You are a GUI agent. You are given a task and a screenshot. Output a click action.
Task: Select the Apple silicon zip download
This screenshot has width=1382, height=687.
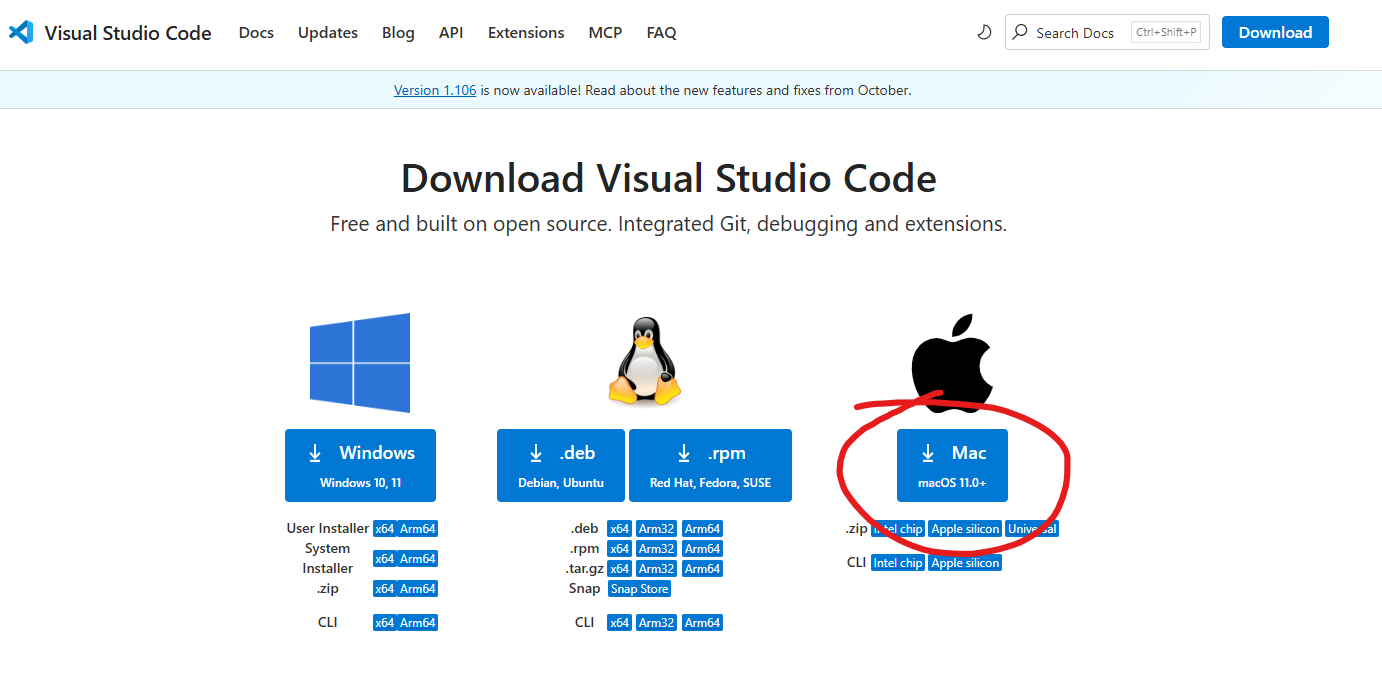tap(964, 528)
